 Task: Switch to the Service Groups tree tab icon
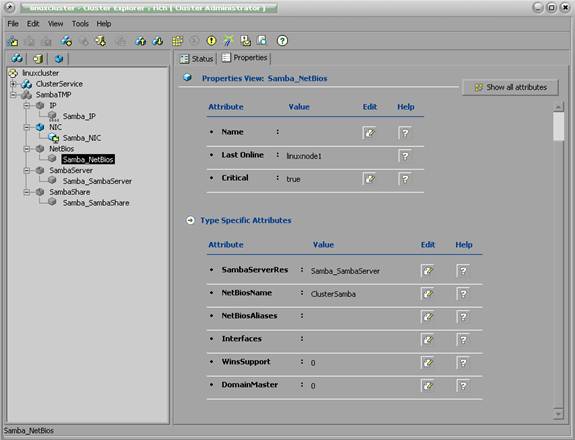(x=17, y=58)
